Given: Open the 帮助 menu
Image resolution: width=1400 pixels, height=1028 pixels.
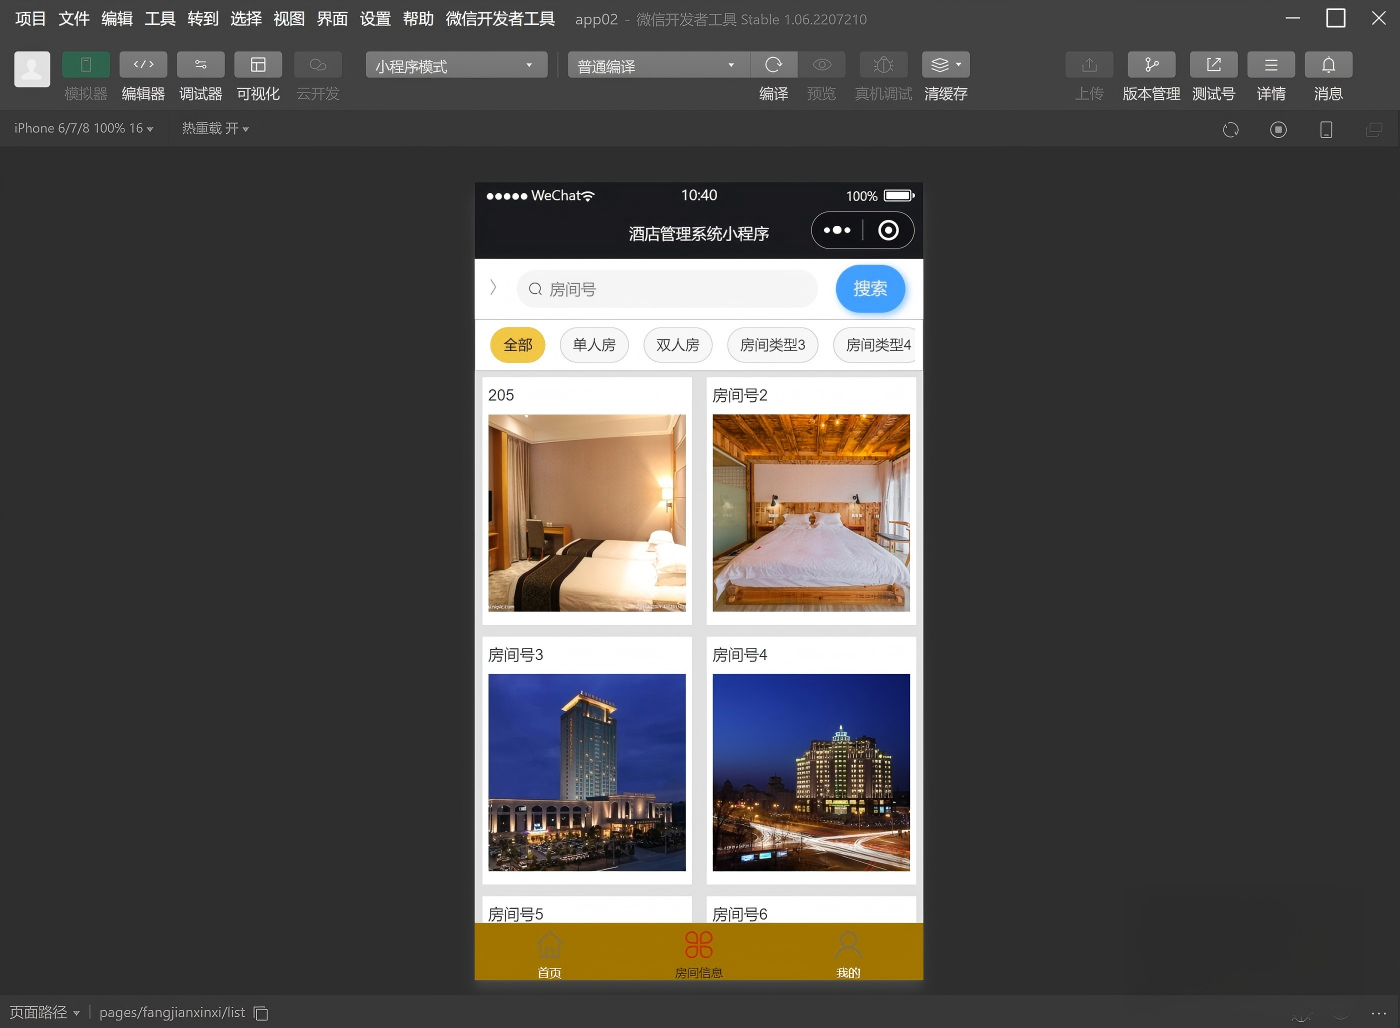Looking at the screenshot, I should click(418, 19).
